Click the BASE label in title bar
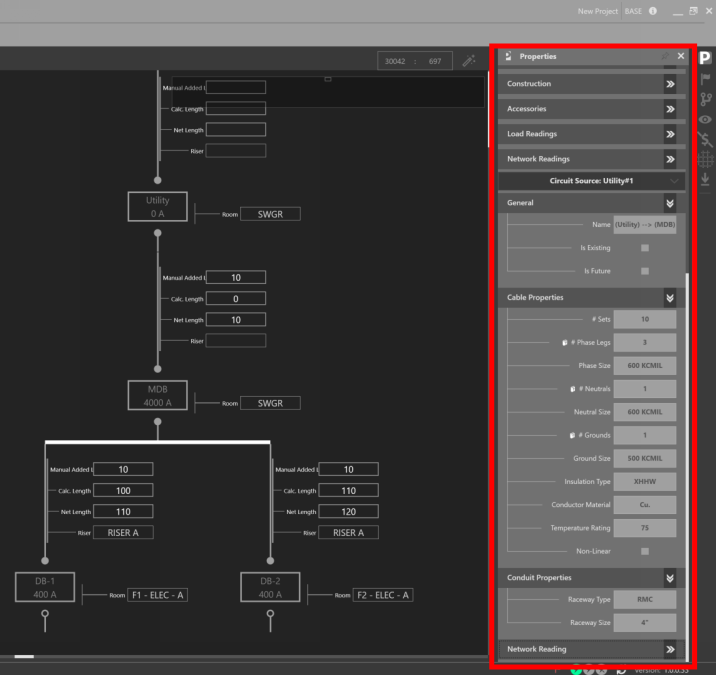Image resolution: width=716 pixels, height=675 pixels. pos(633,11)
